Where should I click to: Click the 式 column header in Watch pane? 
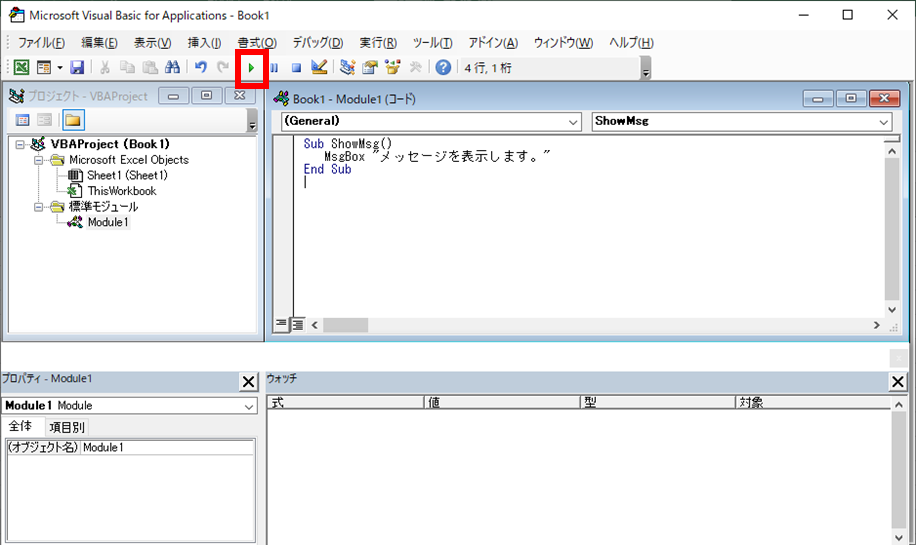345,402
